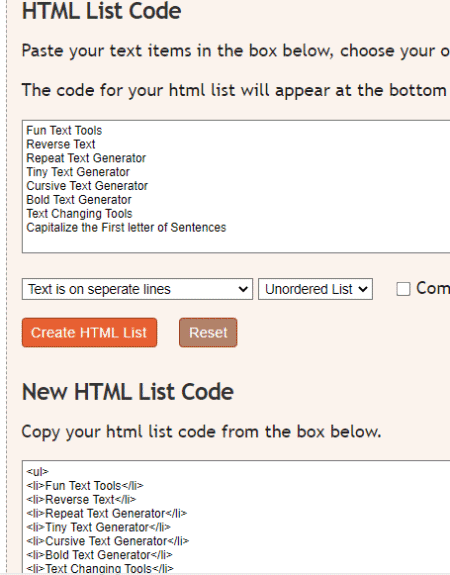
Task: Click '<li>Text Changing Tools</li>' output line
Action: (100, 568)
